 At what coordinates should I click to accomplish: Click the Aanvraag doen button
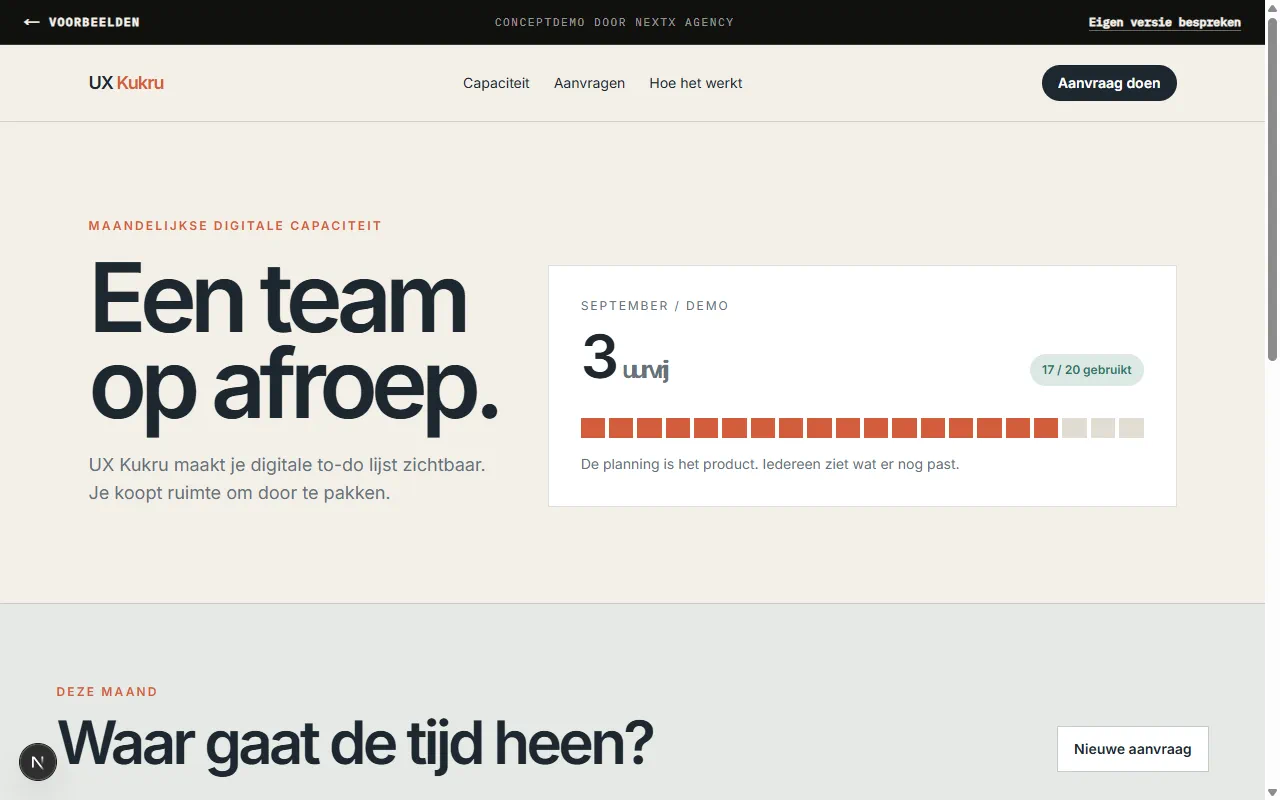[x=1109, y=83]
